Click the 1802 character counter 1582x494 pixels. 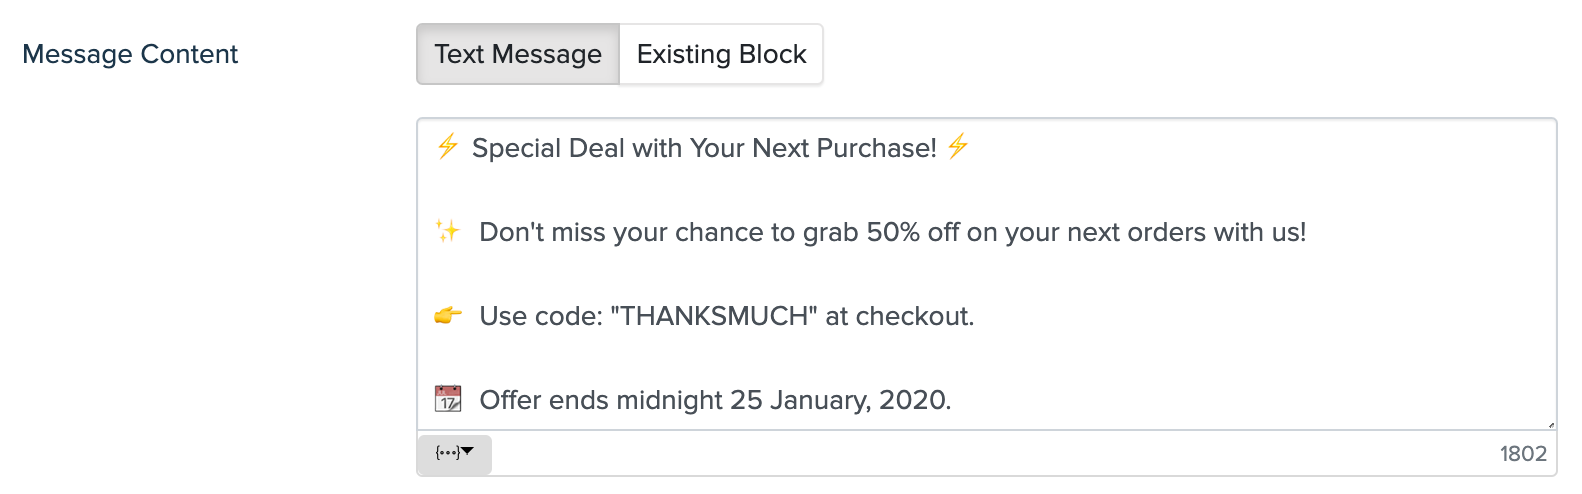(x=1523, y=454)
